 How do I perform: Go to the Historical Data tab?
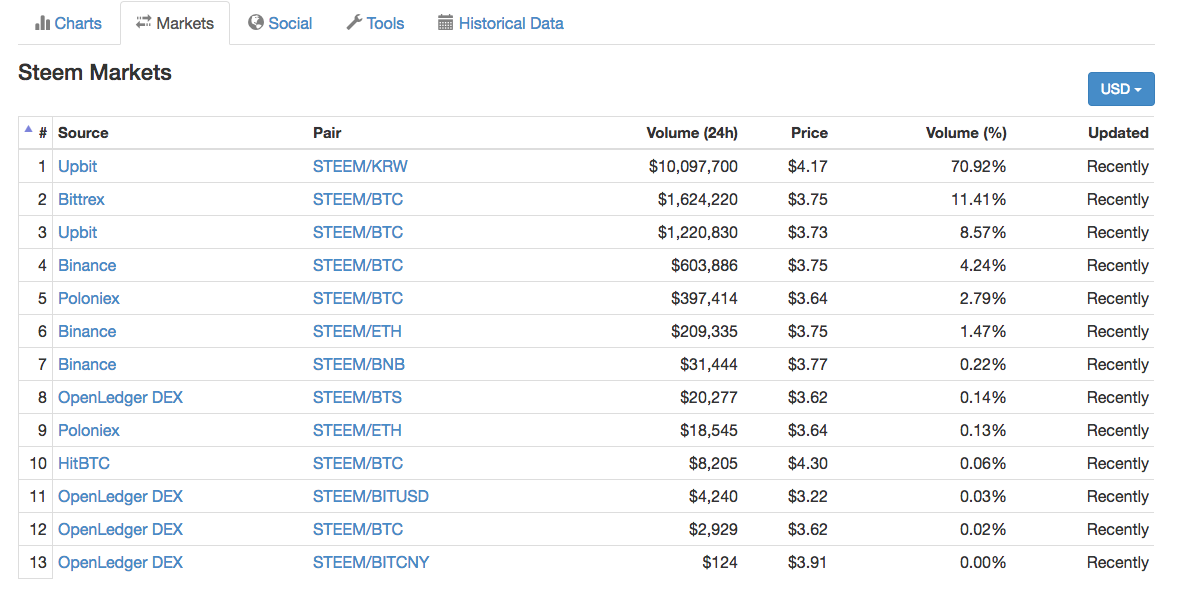click(x=501, y=23)
